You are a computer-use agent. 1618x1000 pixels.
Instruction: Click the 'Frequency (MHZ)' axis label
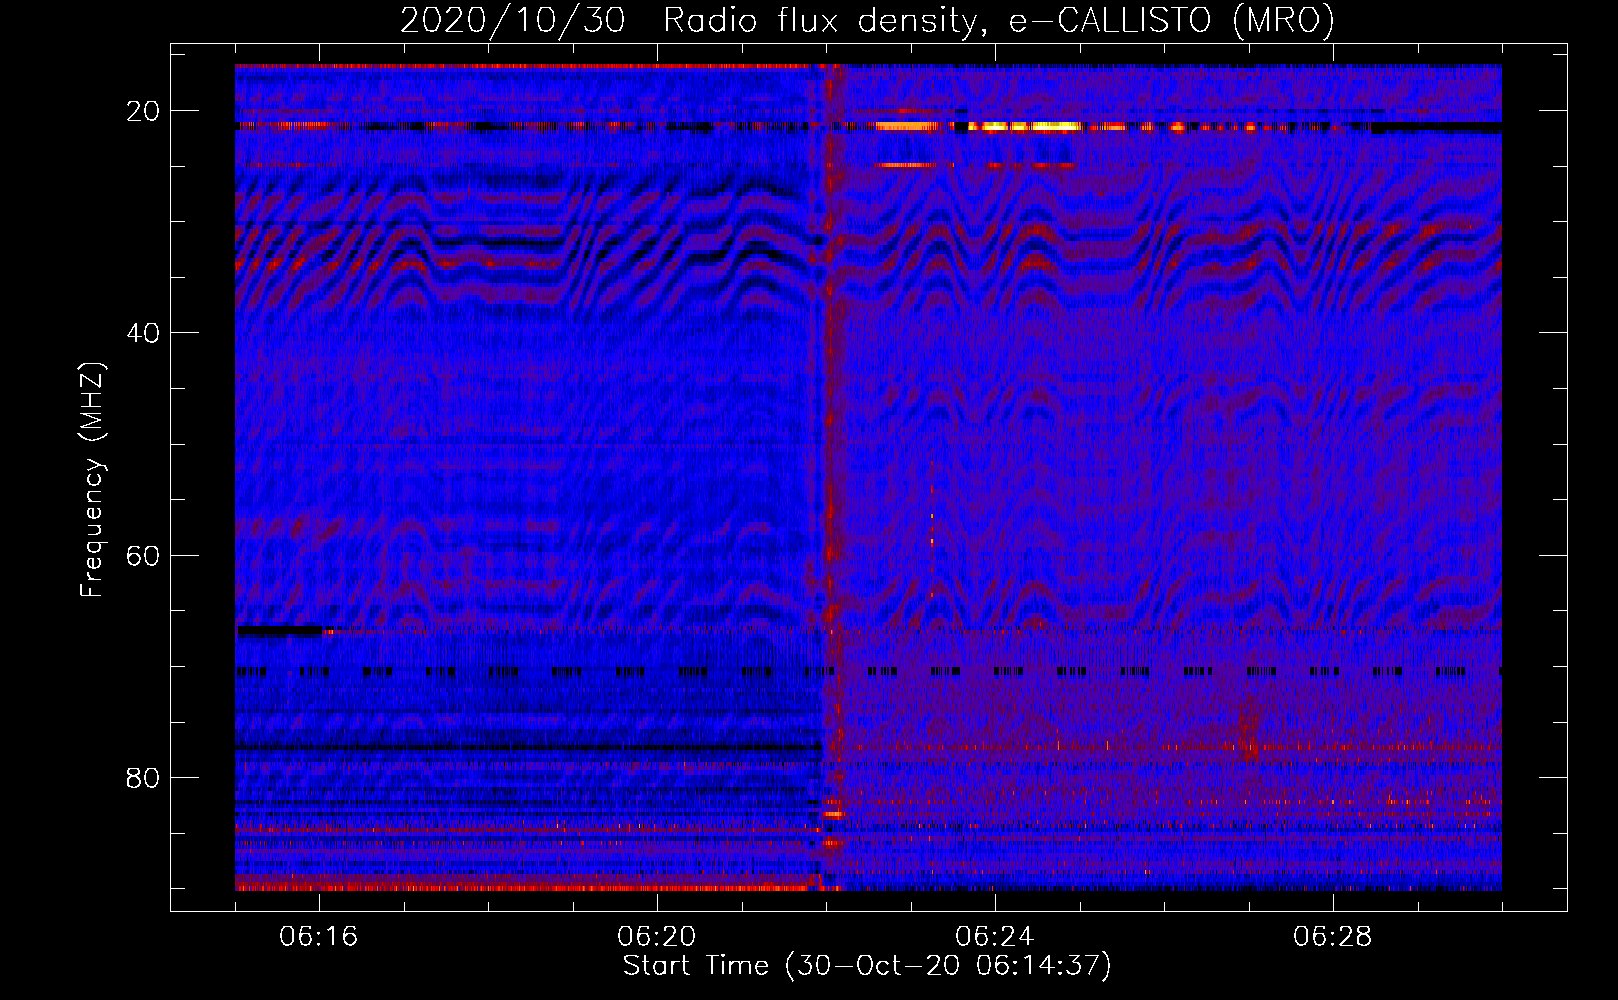click(92, 480)
